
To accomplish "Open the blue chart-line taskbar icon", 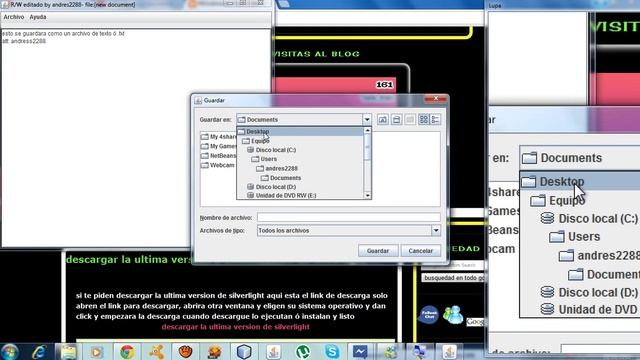I will click(x=360, y=352).
